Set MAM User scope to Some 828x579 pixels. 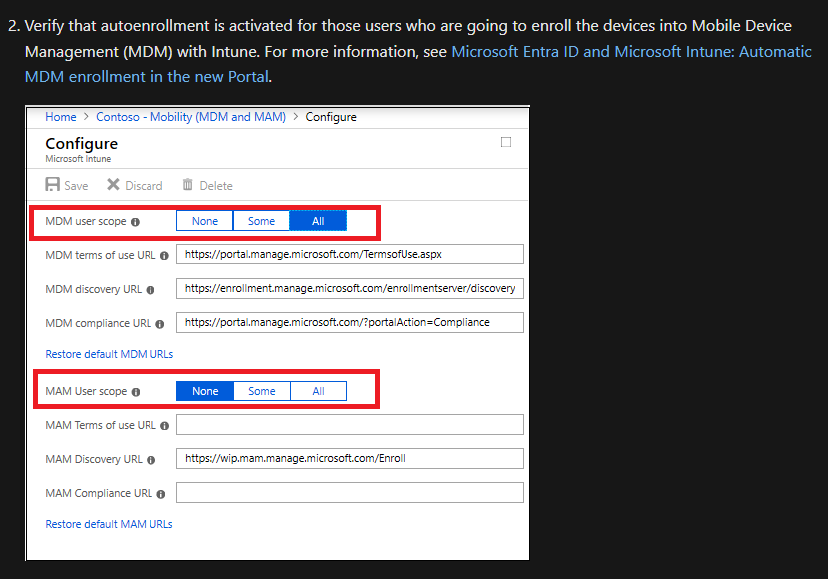pyautogui.click(x=262, y=391)
